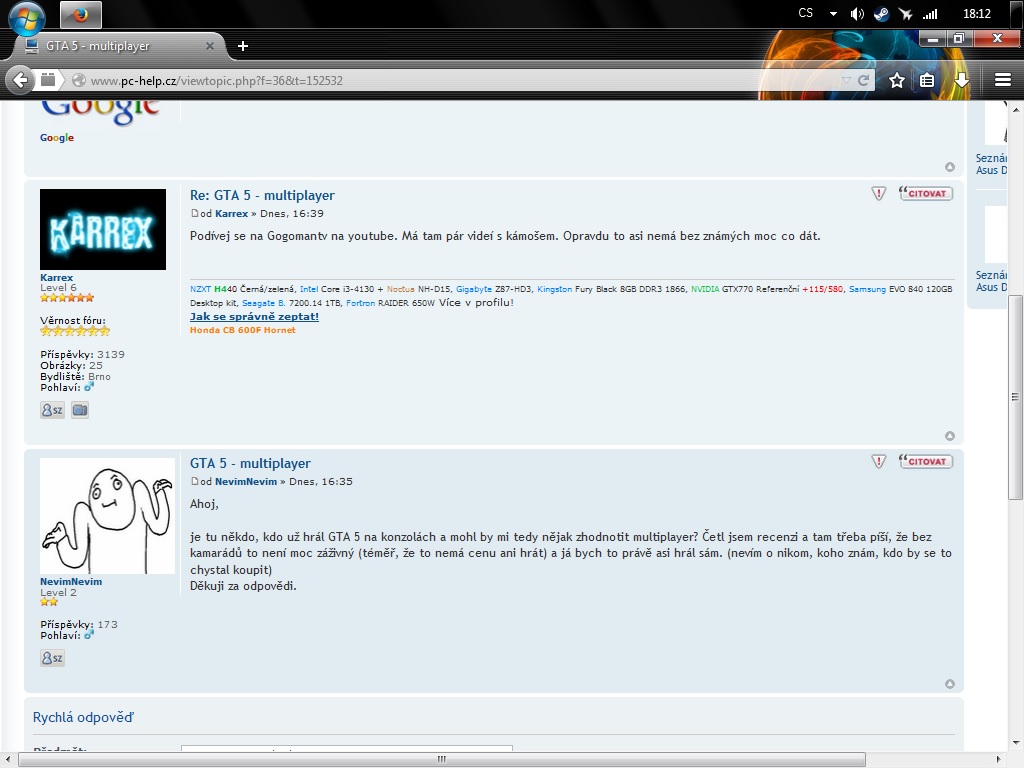Open the Firefox hamburger menu
Screen dimensions: 1024x768
[1003, 80]
